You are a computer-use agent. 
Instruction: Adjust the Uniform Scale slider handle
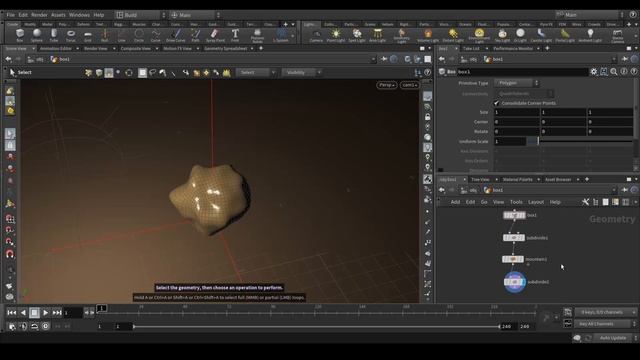538,141
